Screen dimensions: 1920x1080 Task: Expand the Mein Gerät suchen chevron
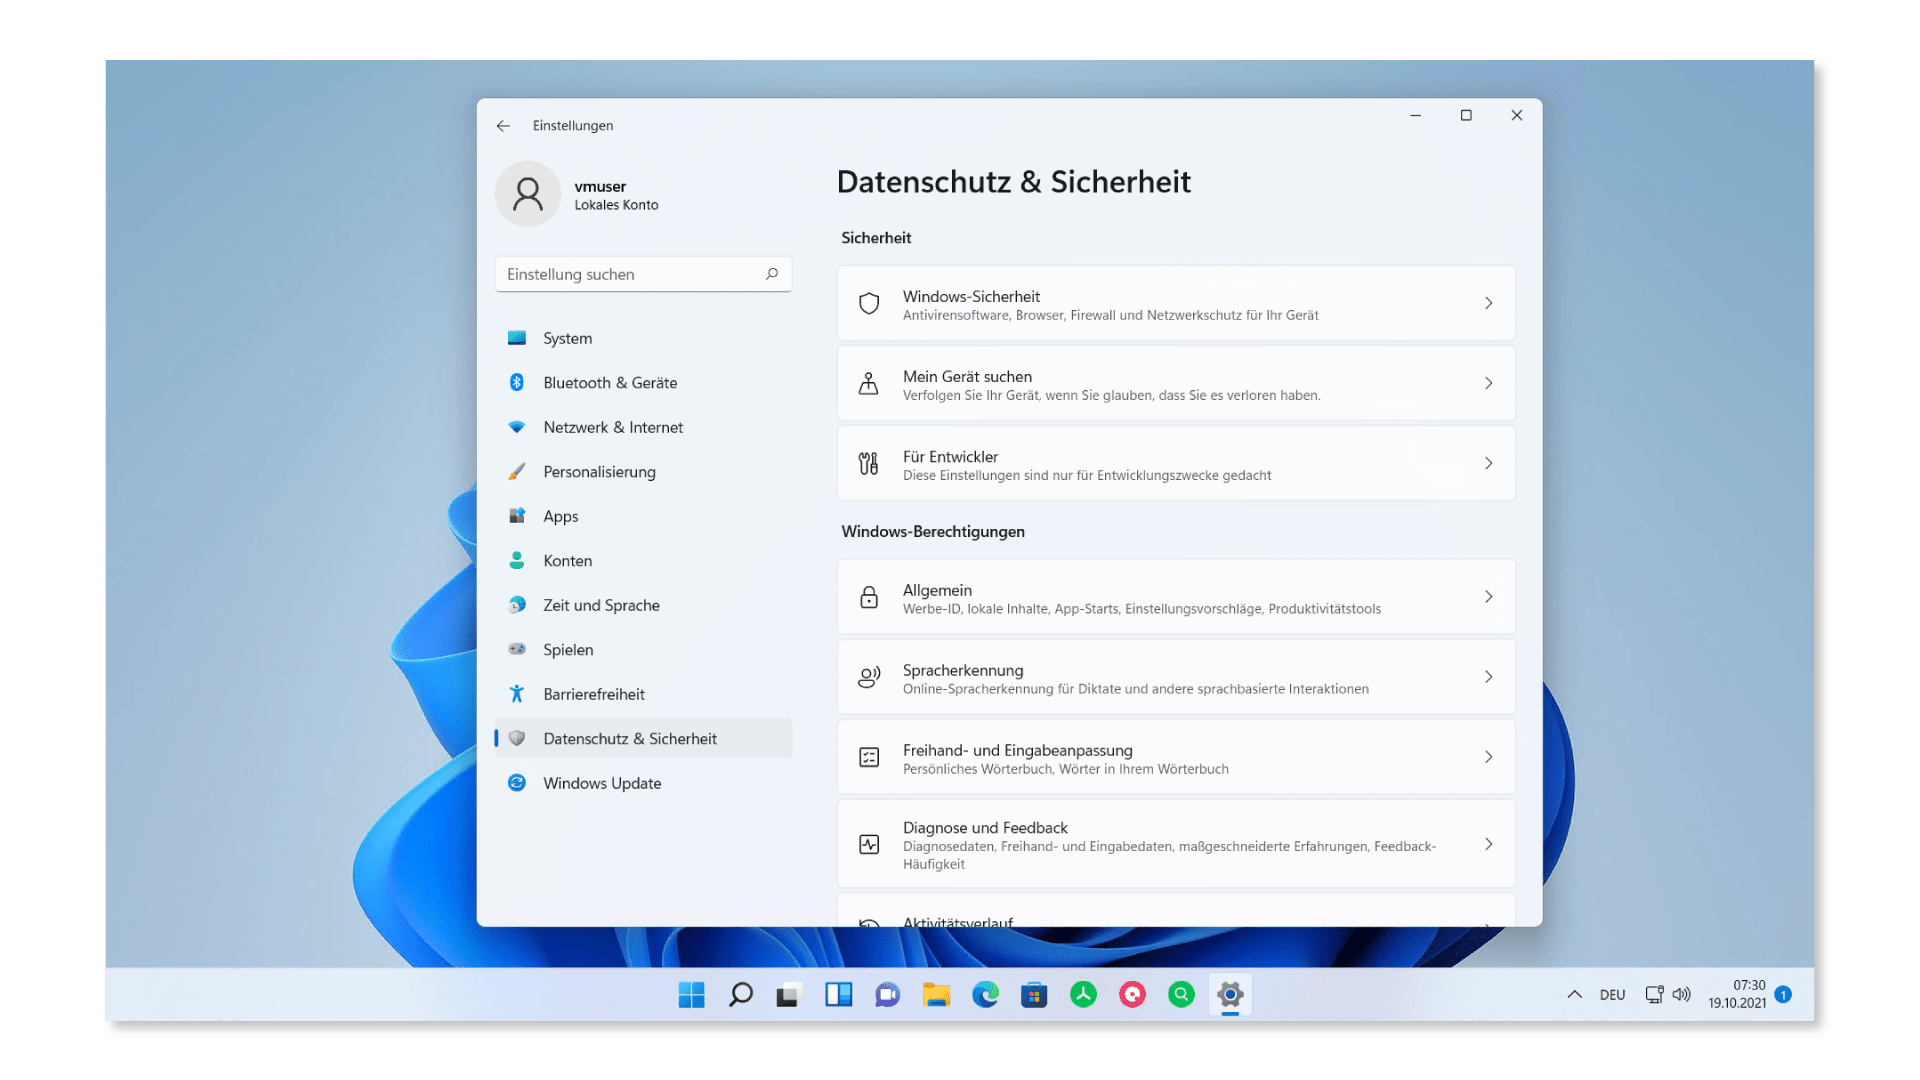(x=1489, y=384)
